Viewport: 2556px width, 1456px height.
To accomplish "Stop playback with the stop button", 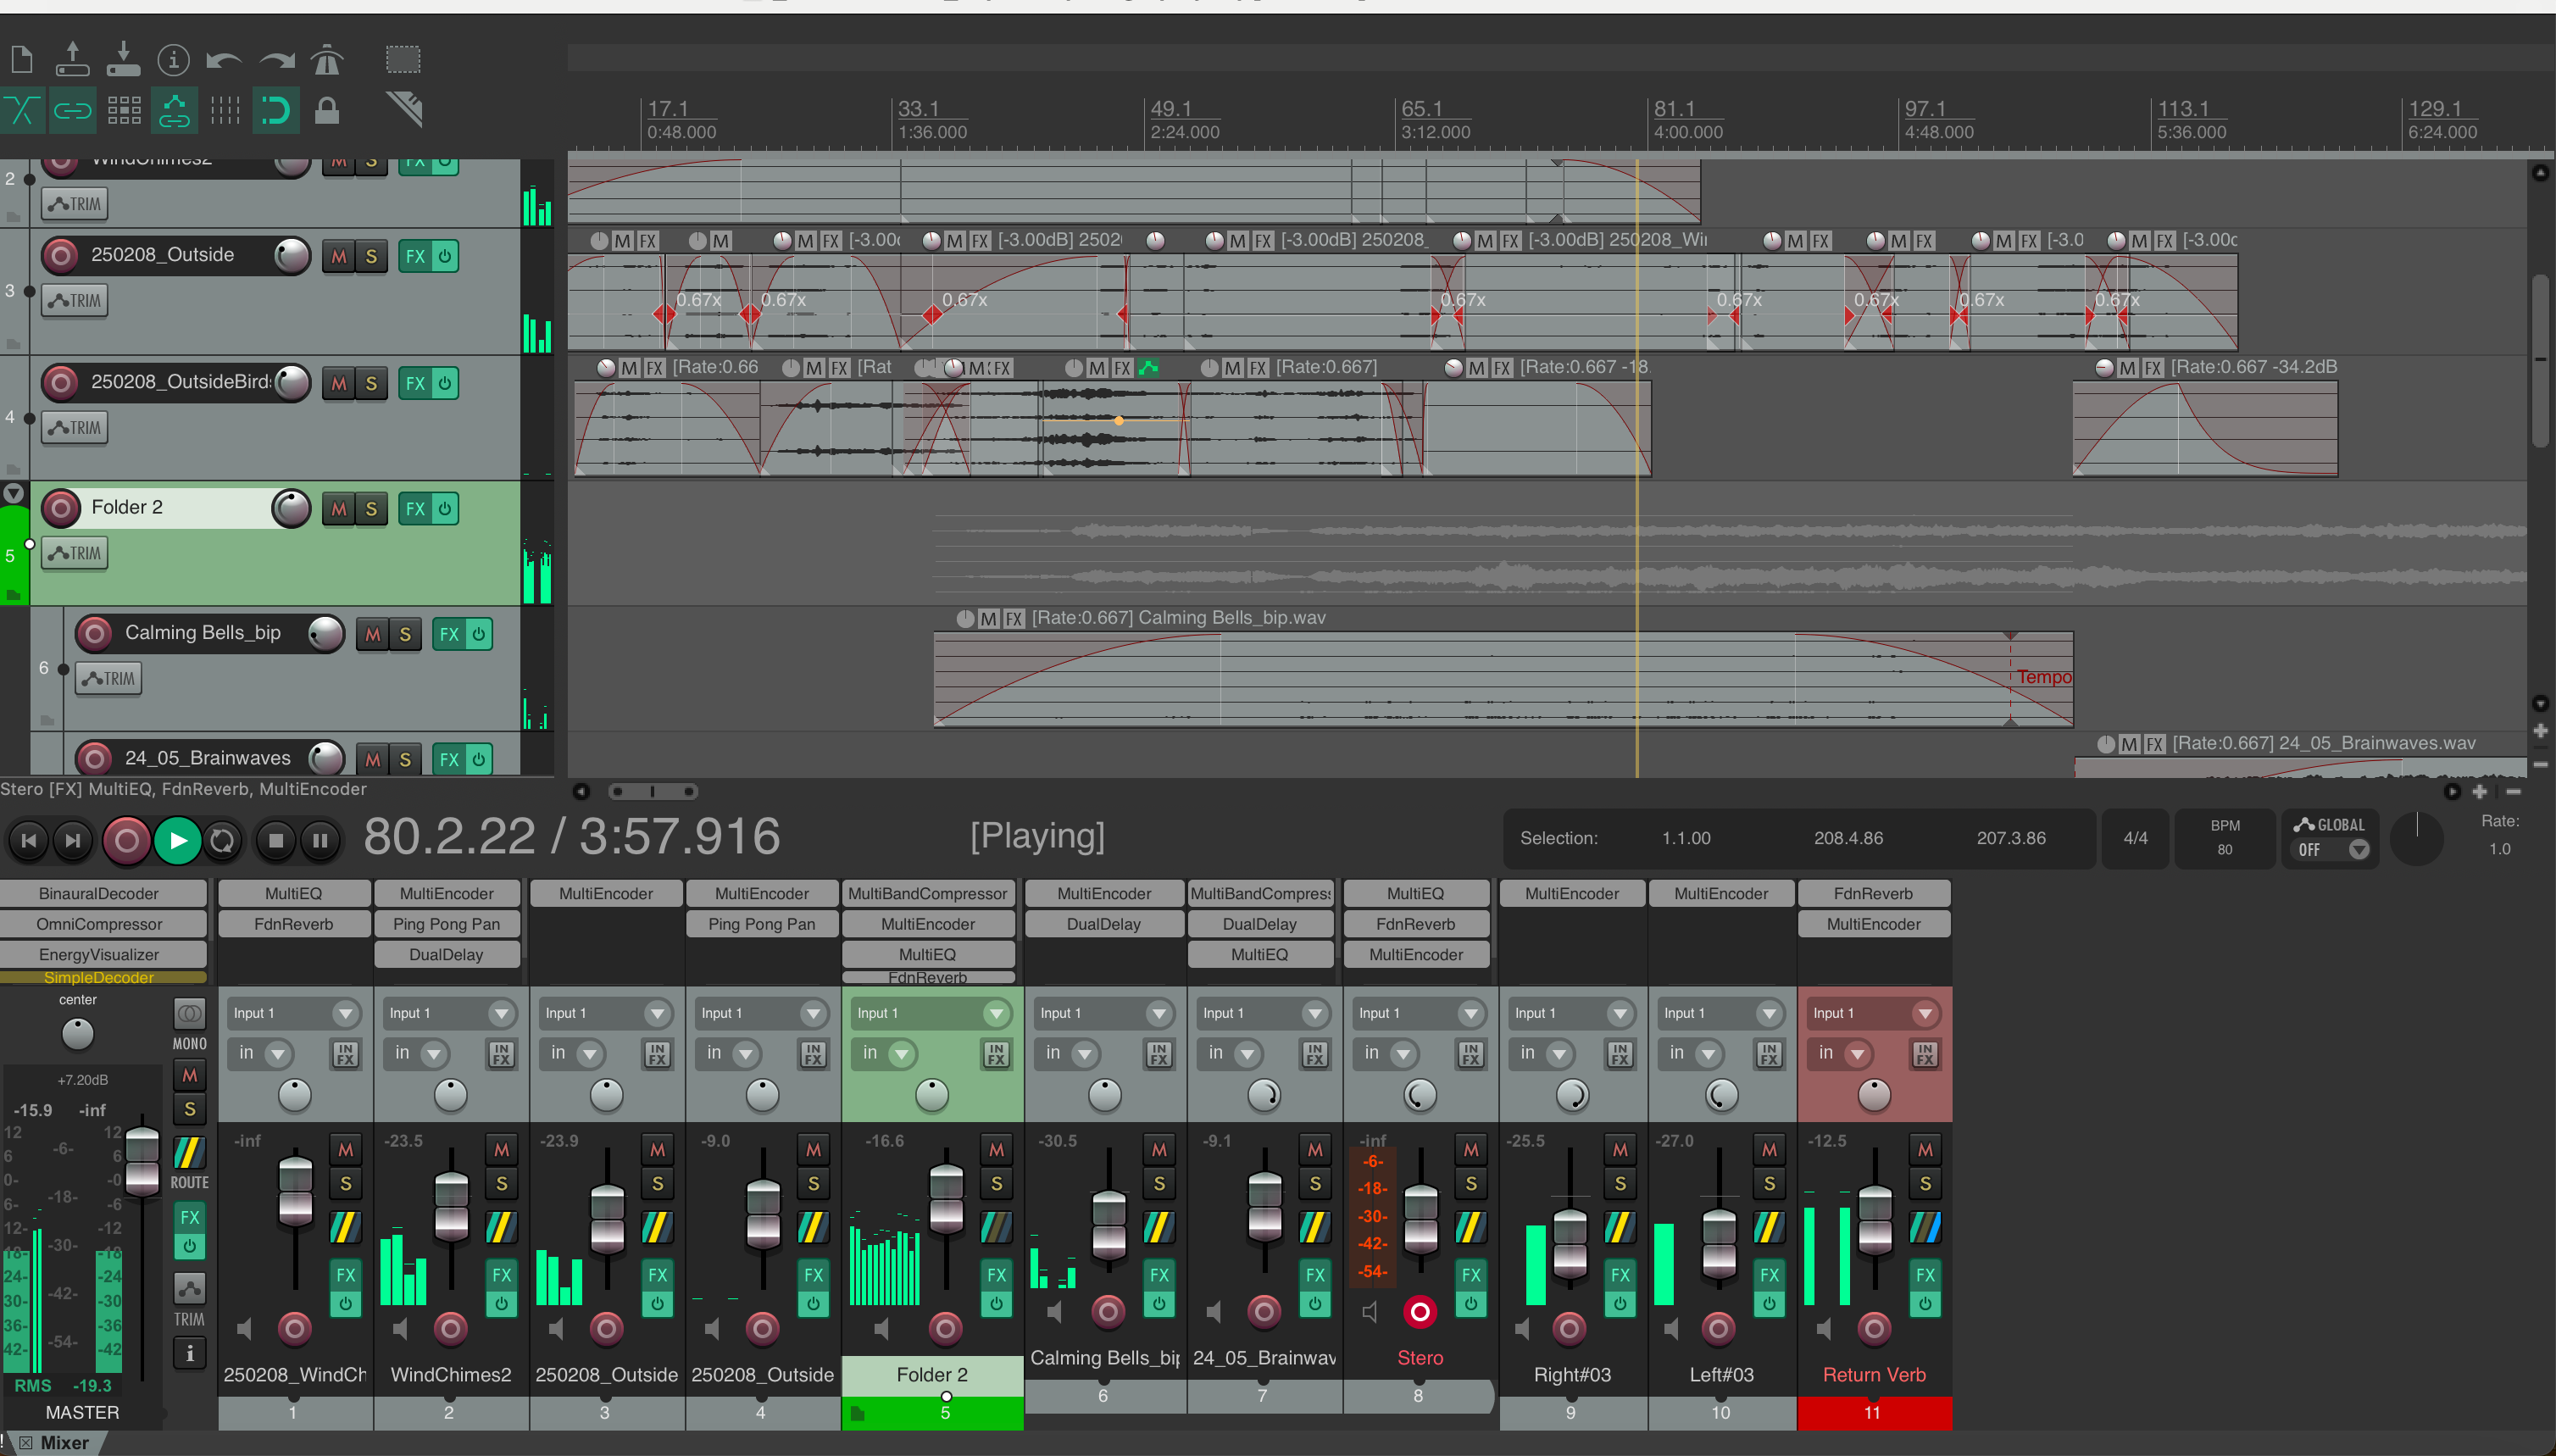I will pyautogui.click(x=276, y=840).
